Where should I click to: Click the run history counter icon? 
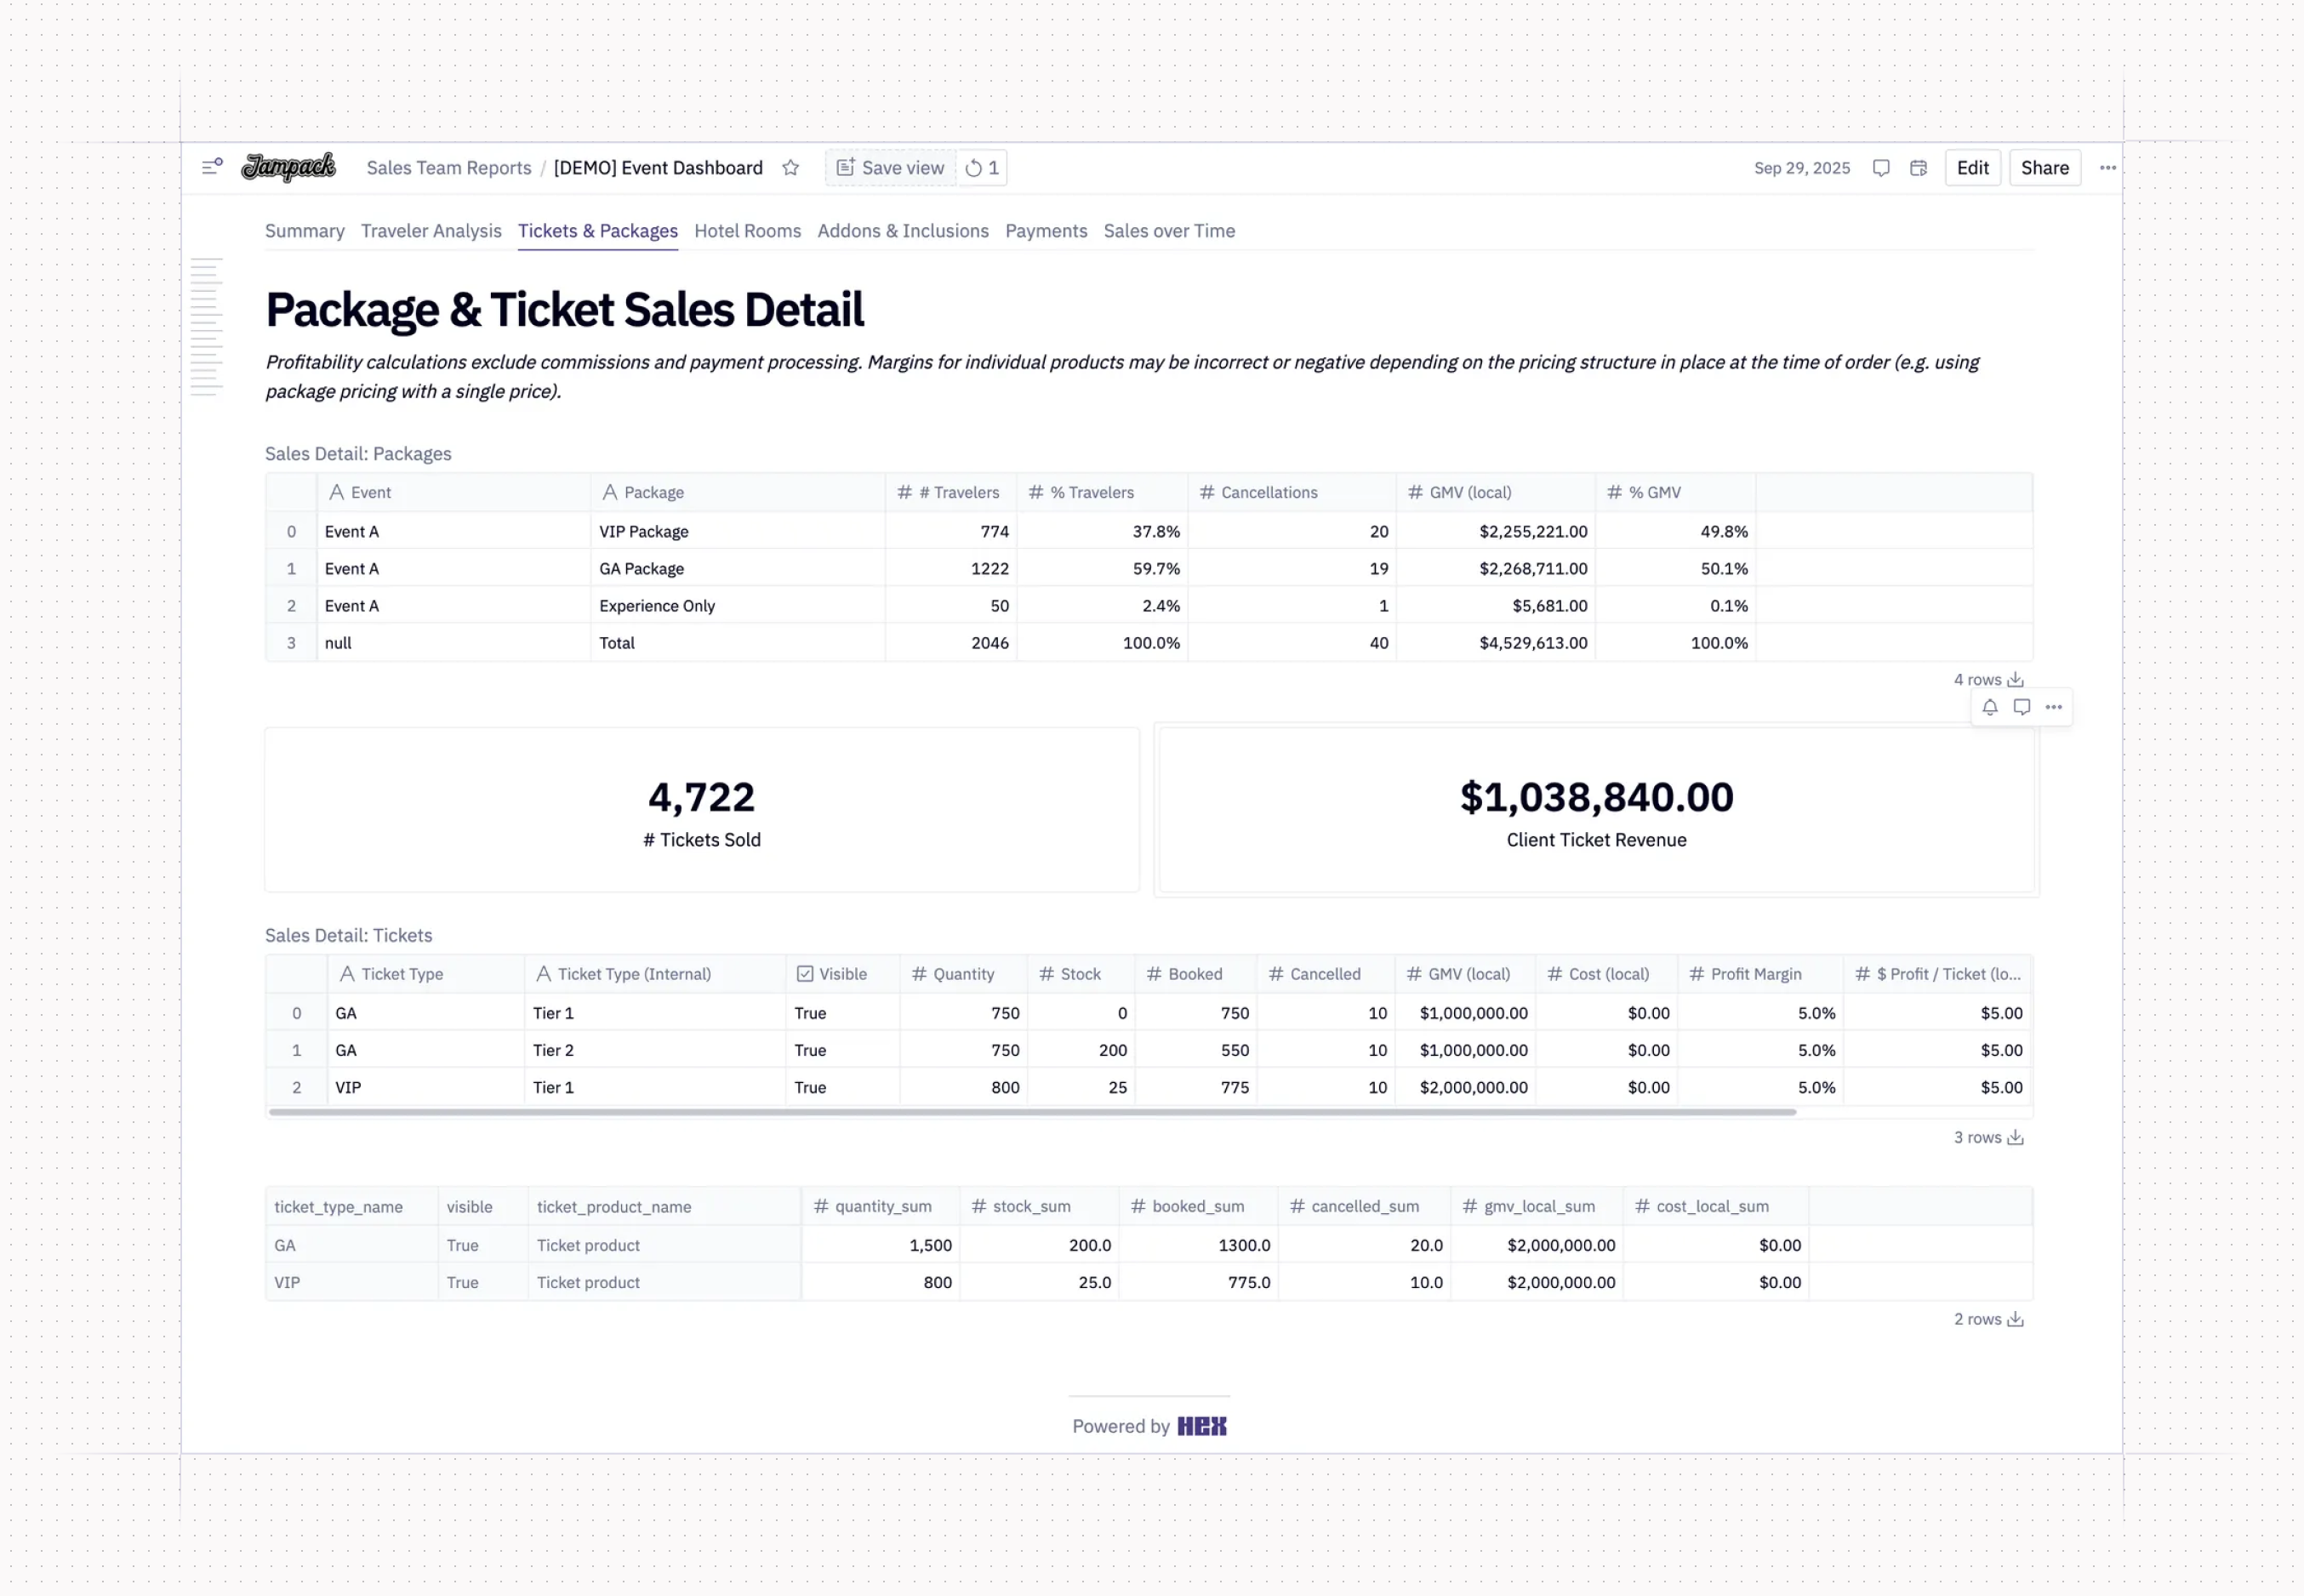click(x=981, y=167)
